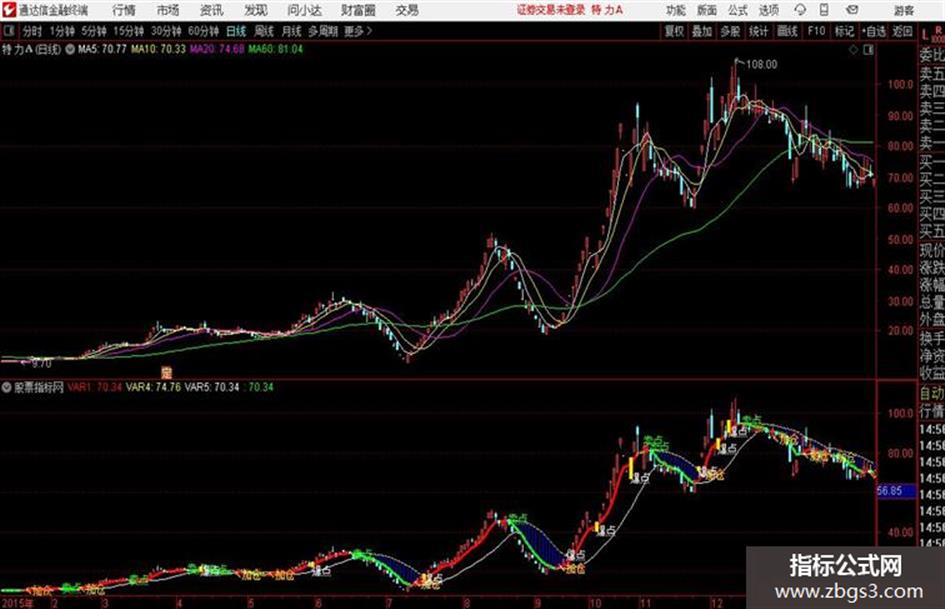Open the 交易 menu

(407, 10)
